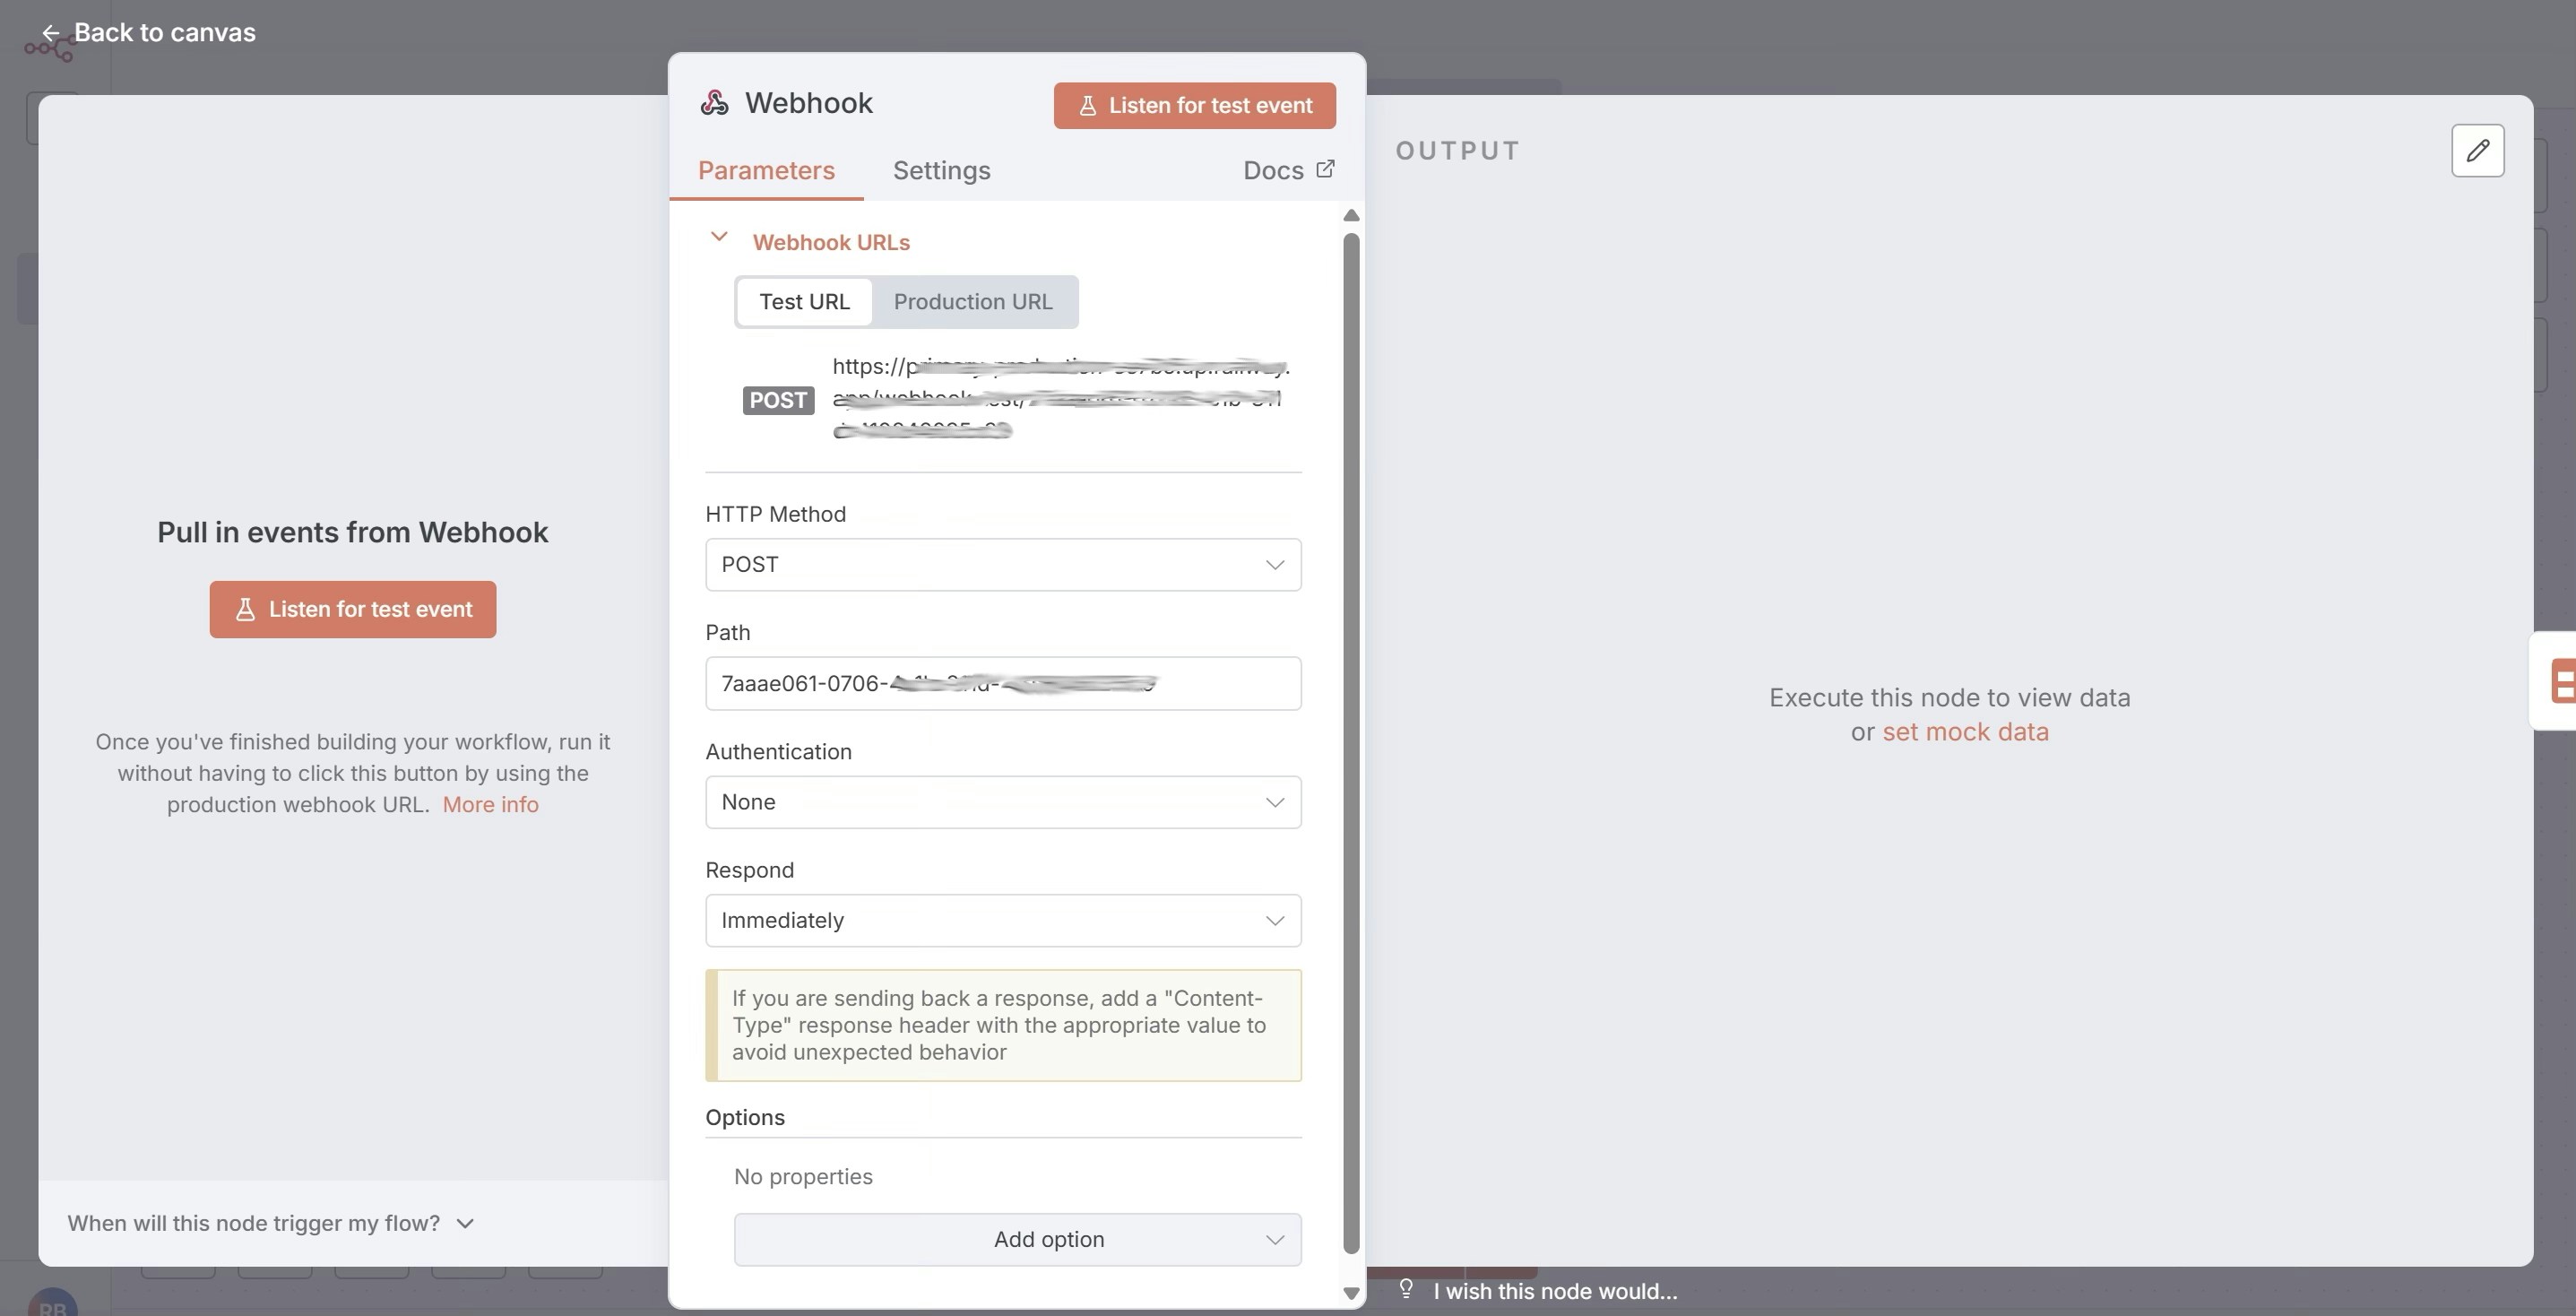The height and width of the screenshot is (1316, 2576).
Task: Click the pencil edit output icon
Action: [2477, 151]
